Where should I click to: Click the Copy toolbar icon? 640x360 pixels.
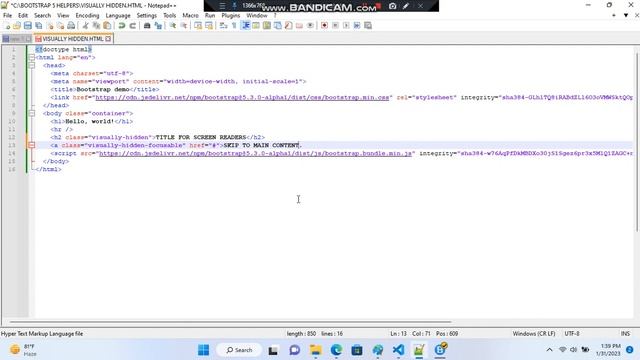[x=96, y=25]
